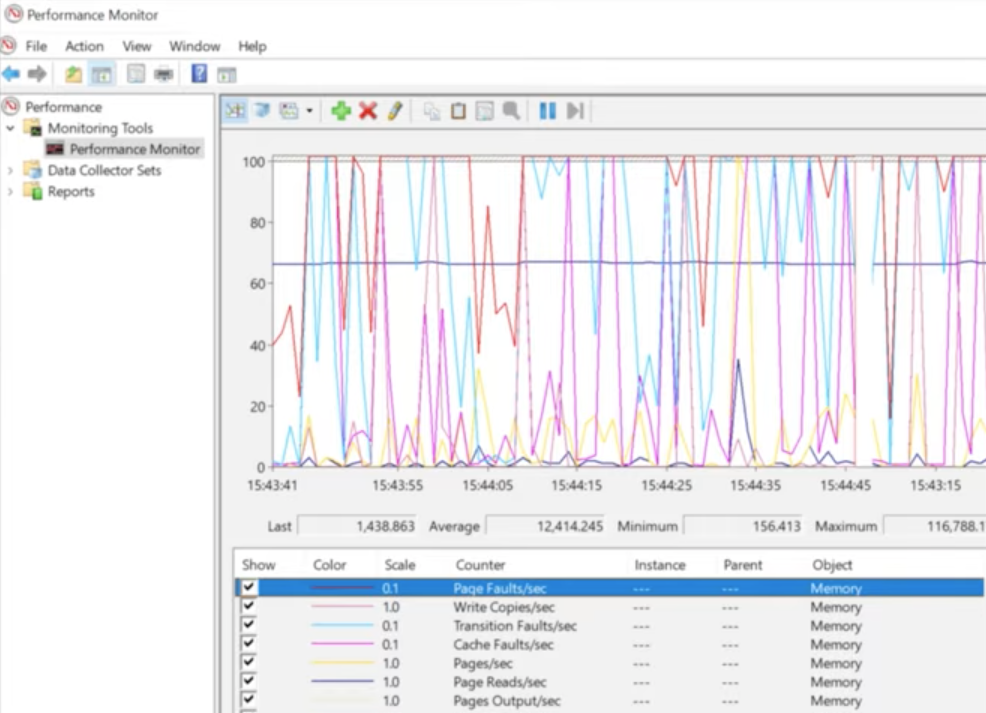The height and width of the screenshot is (713, 986).
Task: Uncheck Show for Page Reads/sec
Action: [249, 681]
